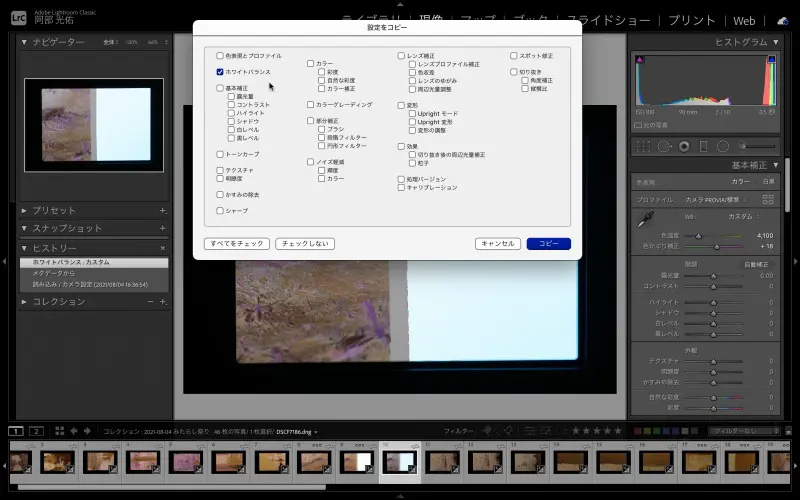Go back with the left arrow
The height and width of the screenshot is (500, 800).
point(73,431)
